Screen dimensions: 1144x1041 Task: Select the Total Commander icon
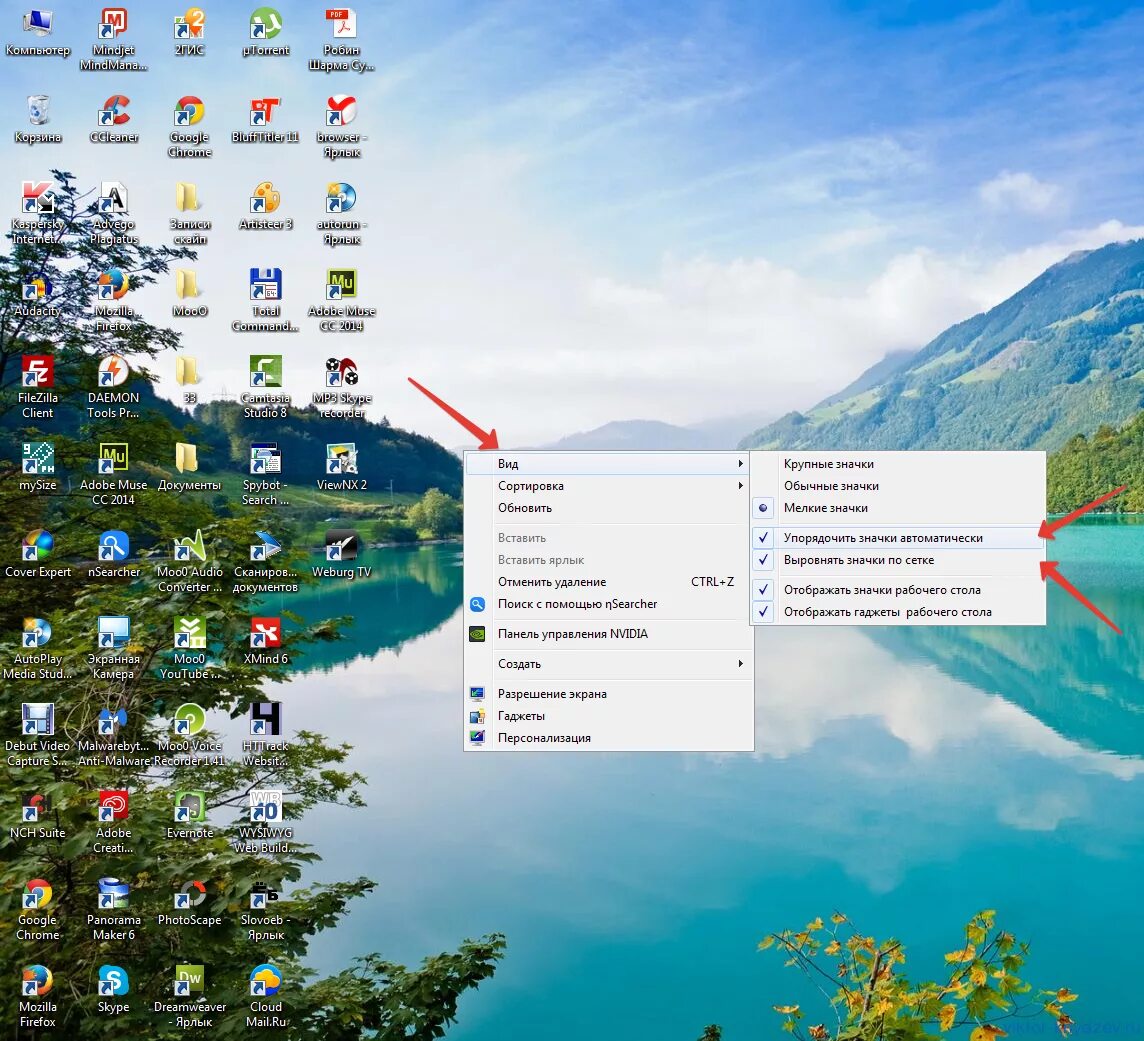point(266,300)
